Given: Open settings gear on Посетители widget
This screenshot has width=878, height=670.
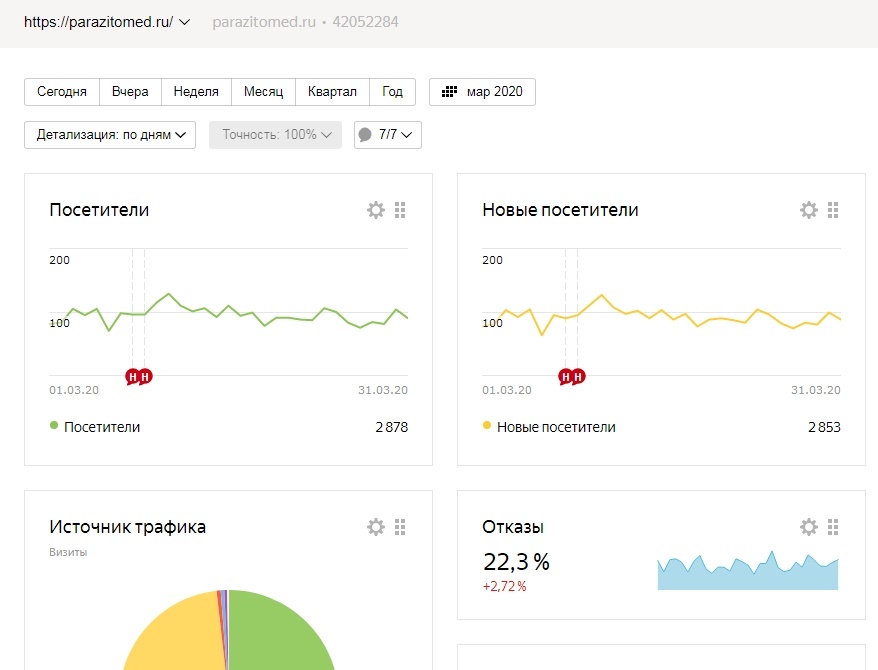Looking at the screenshot, I should [x=376, y=210].
